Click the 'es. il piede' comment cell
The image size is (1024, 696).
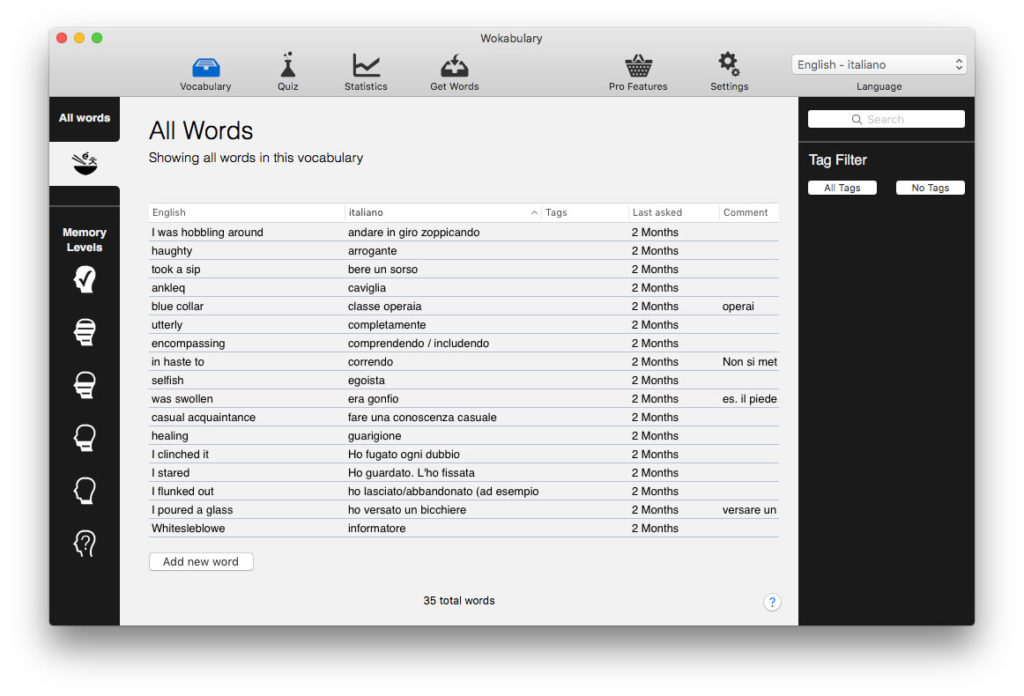pyautogui.click(x=750, y=399)
